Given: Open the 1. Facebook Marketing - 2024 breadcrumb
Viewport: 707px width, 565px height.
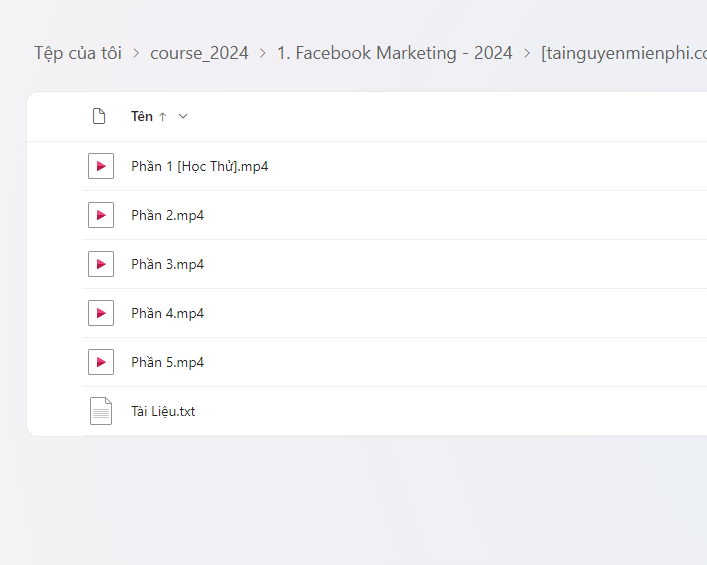Looking at the screenshot, I should pos(394,53).
